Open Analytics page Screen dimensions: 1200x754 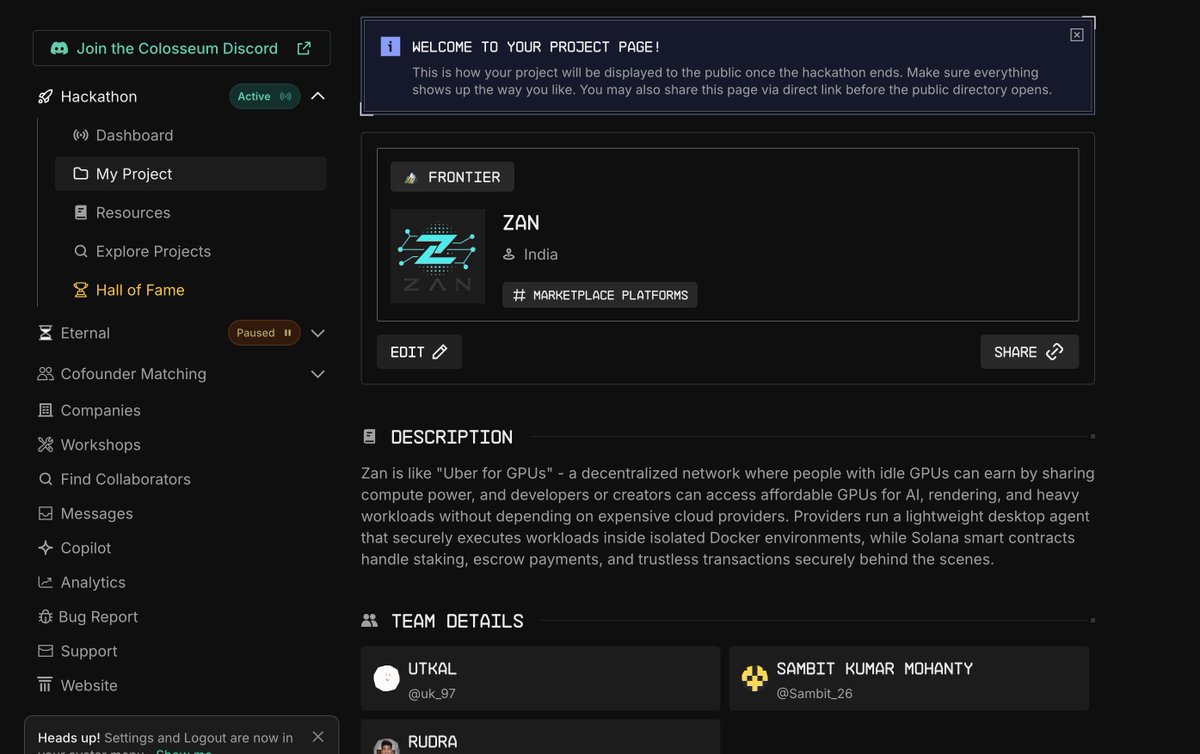[93, 583]
